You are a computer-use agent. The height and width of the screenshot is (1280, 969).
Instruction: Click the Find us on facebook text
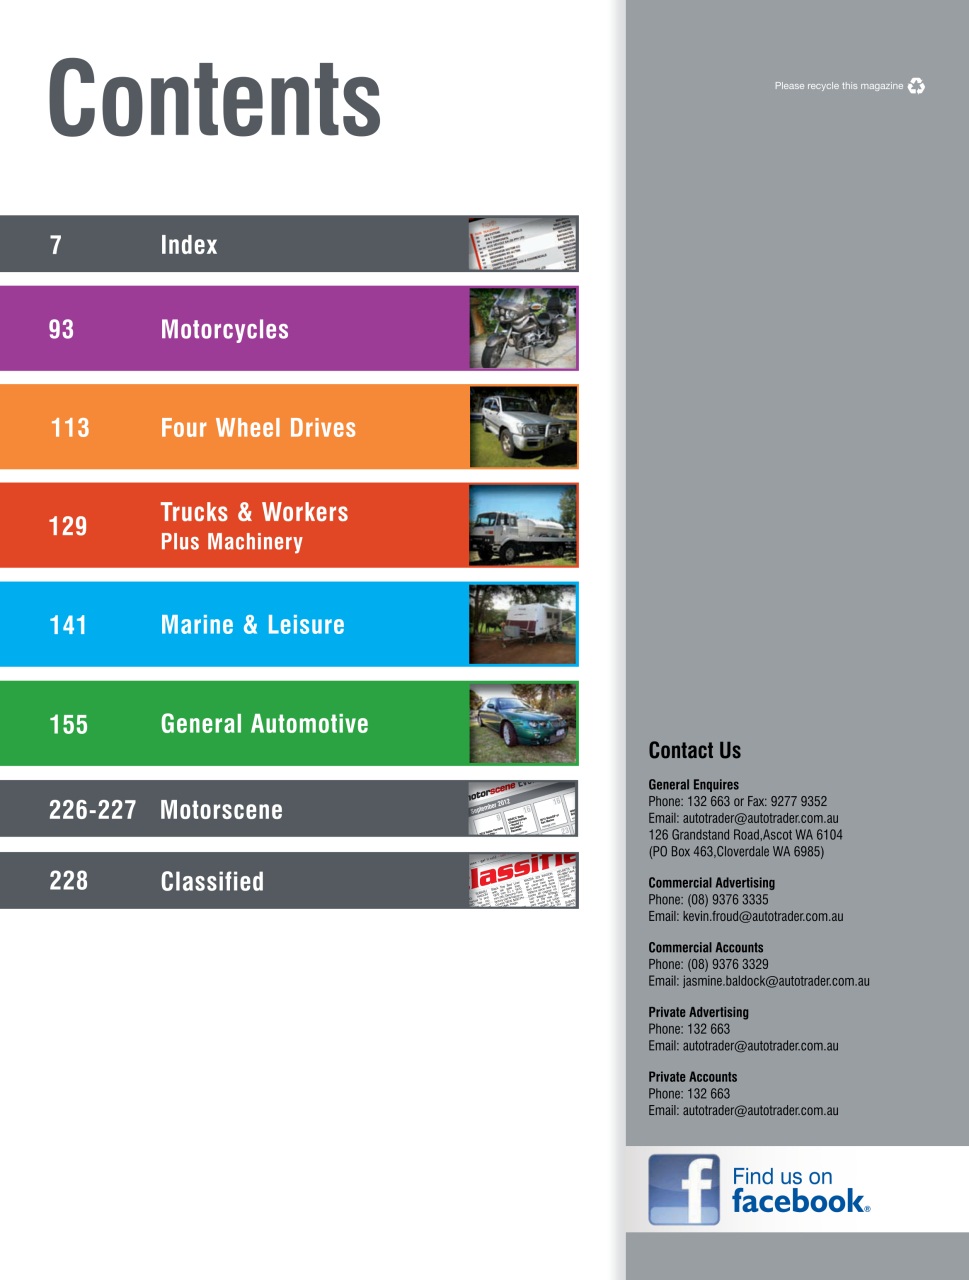tap(800, 1188)
